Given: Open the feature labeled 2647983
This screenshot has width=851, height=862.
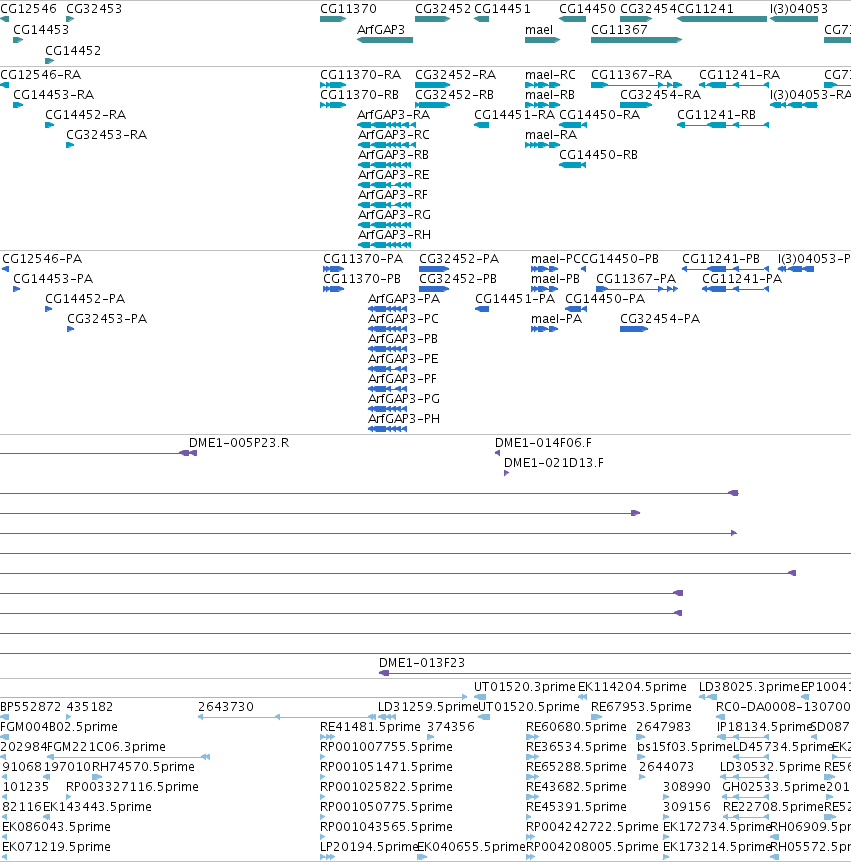Looking at the screenshot, I should tap(664, 727).
